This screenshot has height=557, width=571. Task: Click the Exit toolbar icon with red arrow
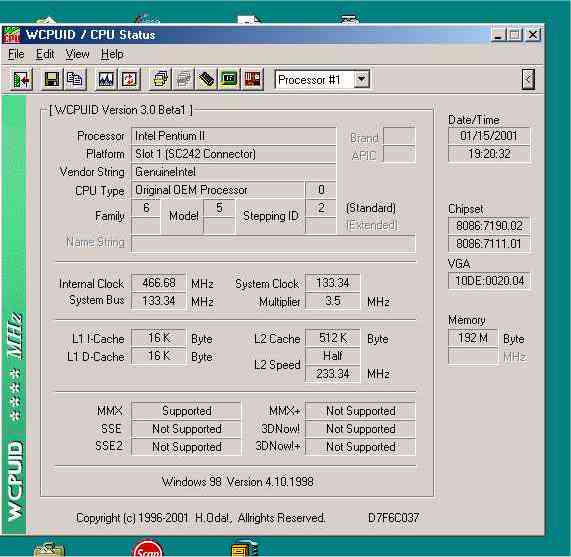(x=21, y=79)
